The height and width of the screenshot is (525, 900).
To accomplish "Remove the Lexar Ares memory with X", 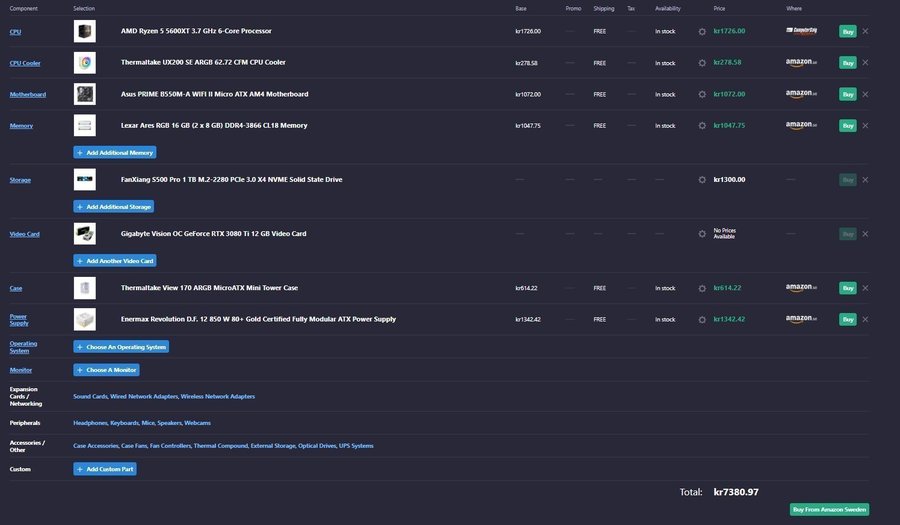I will [865, 126].
